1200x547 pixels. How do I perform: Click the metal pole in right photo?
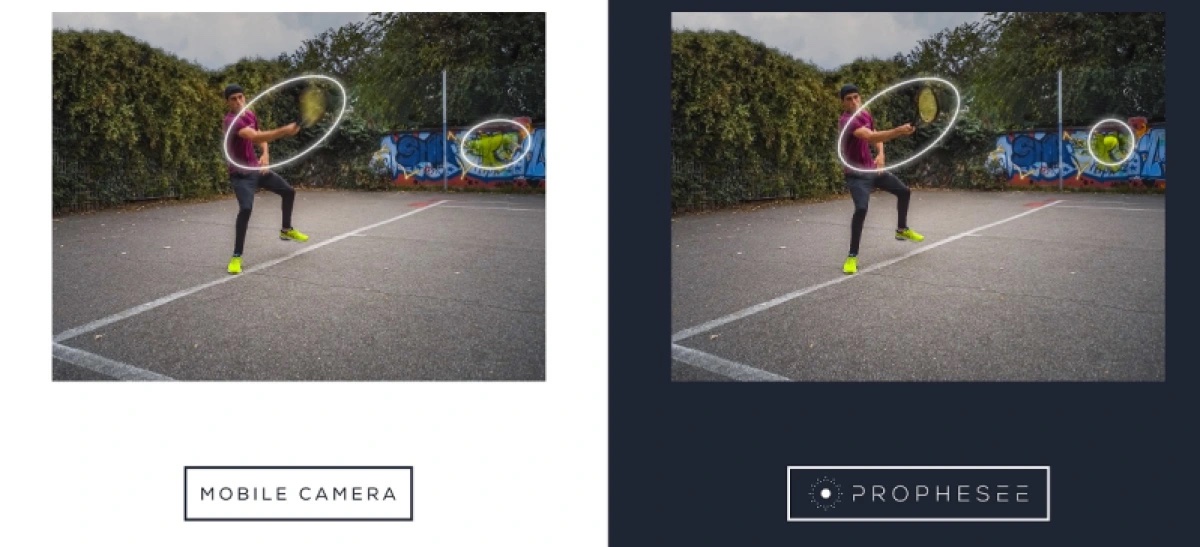[1060, 130]
